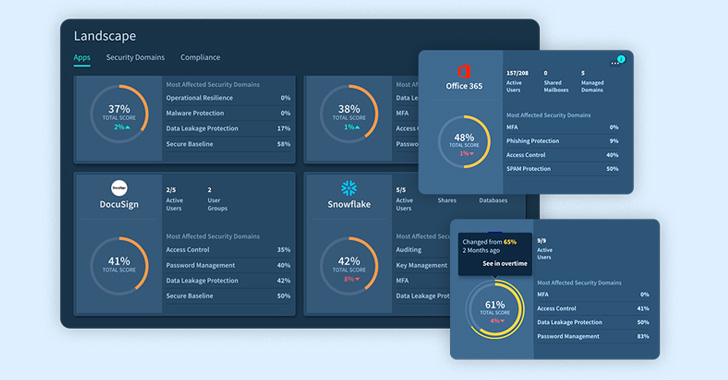Select DocuSign Password Management 40% row
Screen dimensions: 728x380
pyautogui.click(x=228, y=265)
